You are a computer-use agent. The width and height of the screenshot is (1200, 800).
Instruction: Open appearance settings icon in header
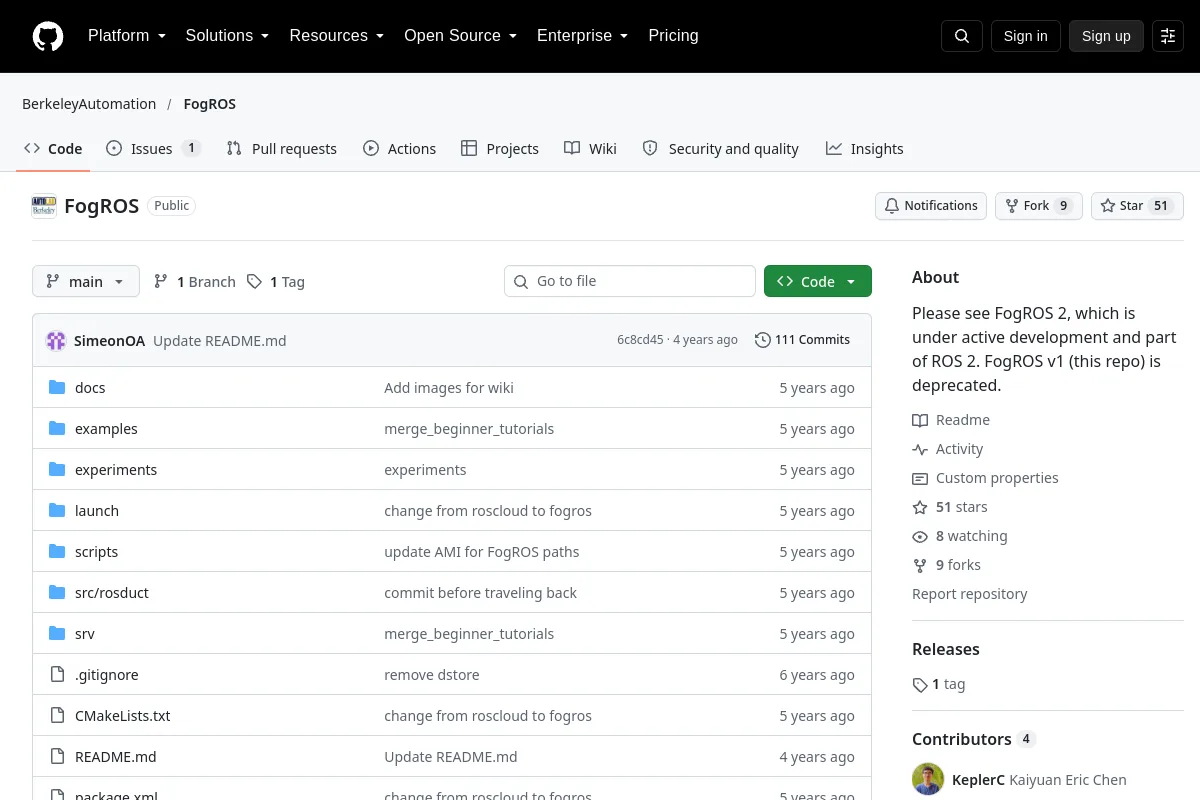1168,36
